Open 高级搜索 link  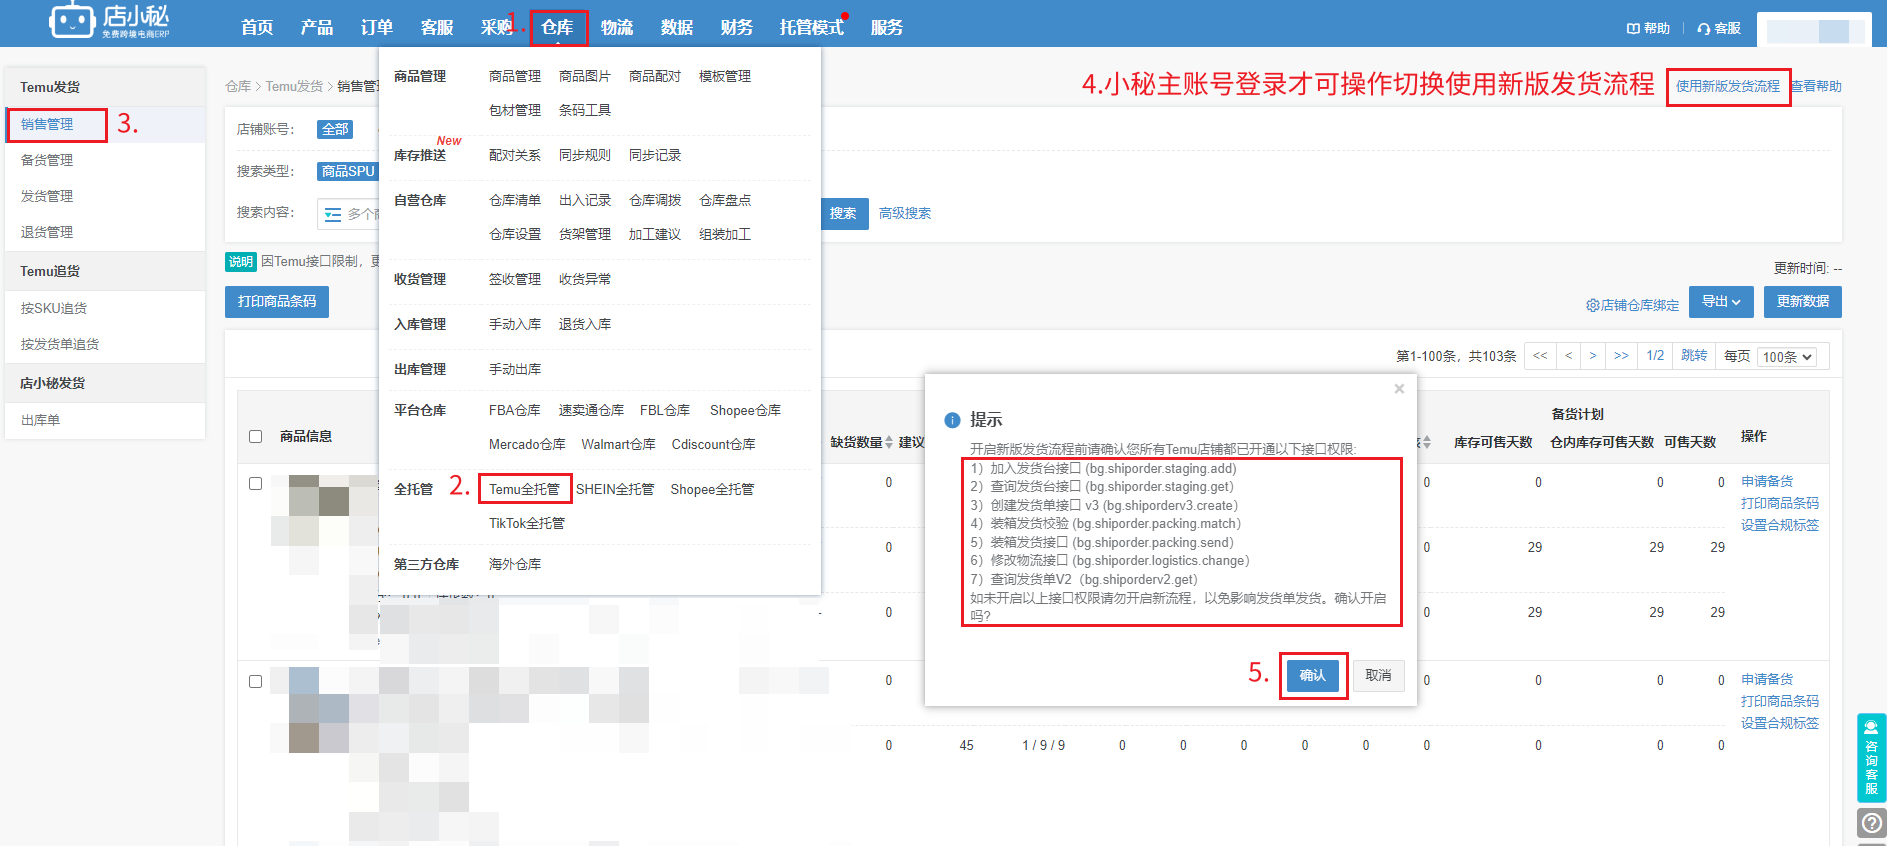905,213
